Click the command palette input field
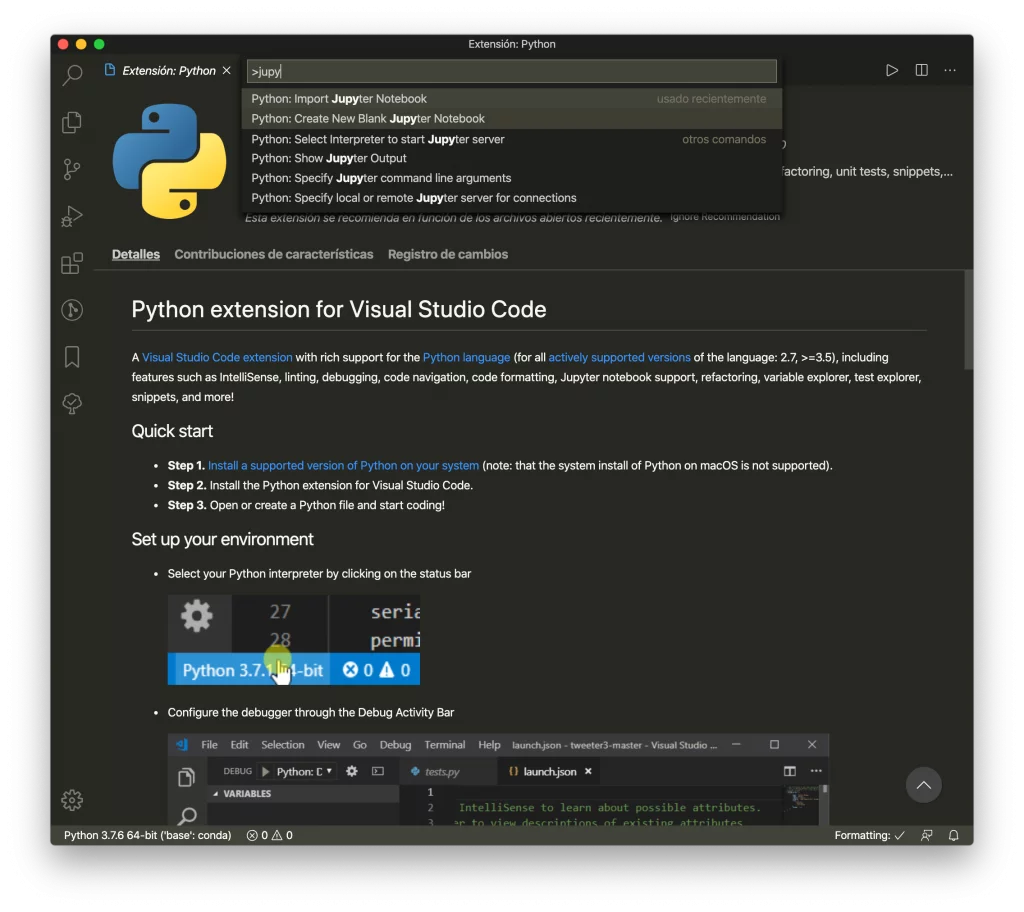 coord(511,72)
